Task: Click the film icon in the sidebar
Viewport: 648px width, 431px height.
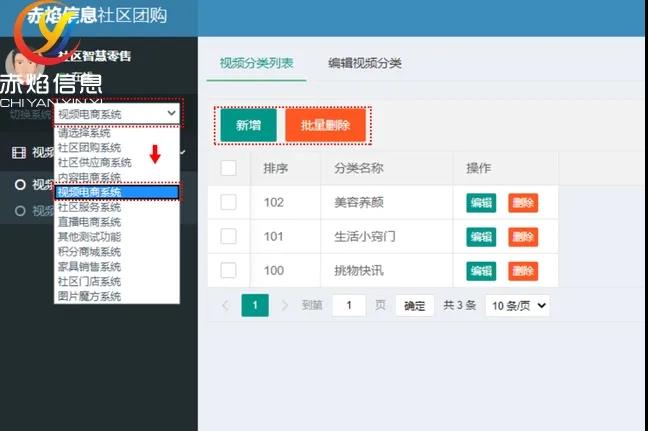Action: pyautogui.click(x=18, y=153)
